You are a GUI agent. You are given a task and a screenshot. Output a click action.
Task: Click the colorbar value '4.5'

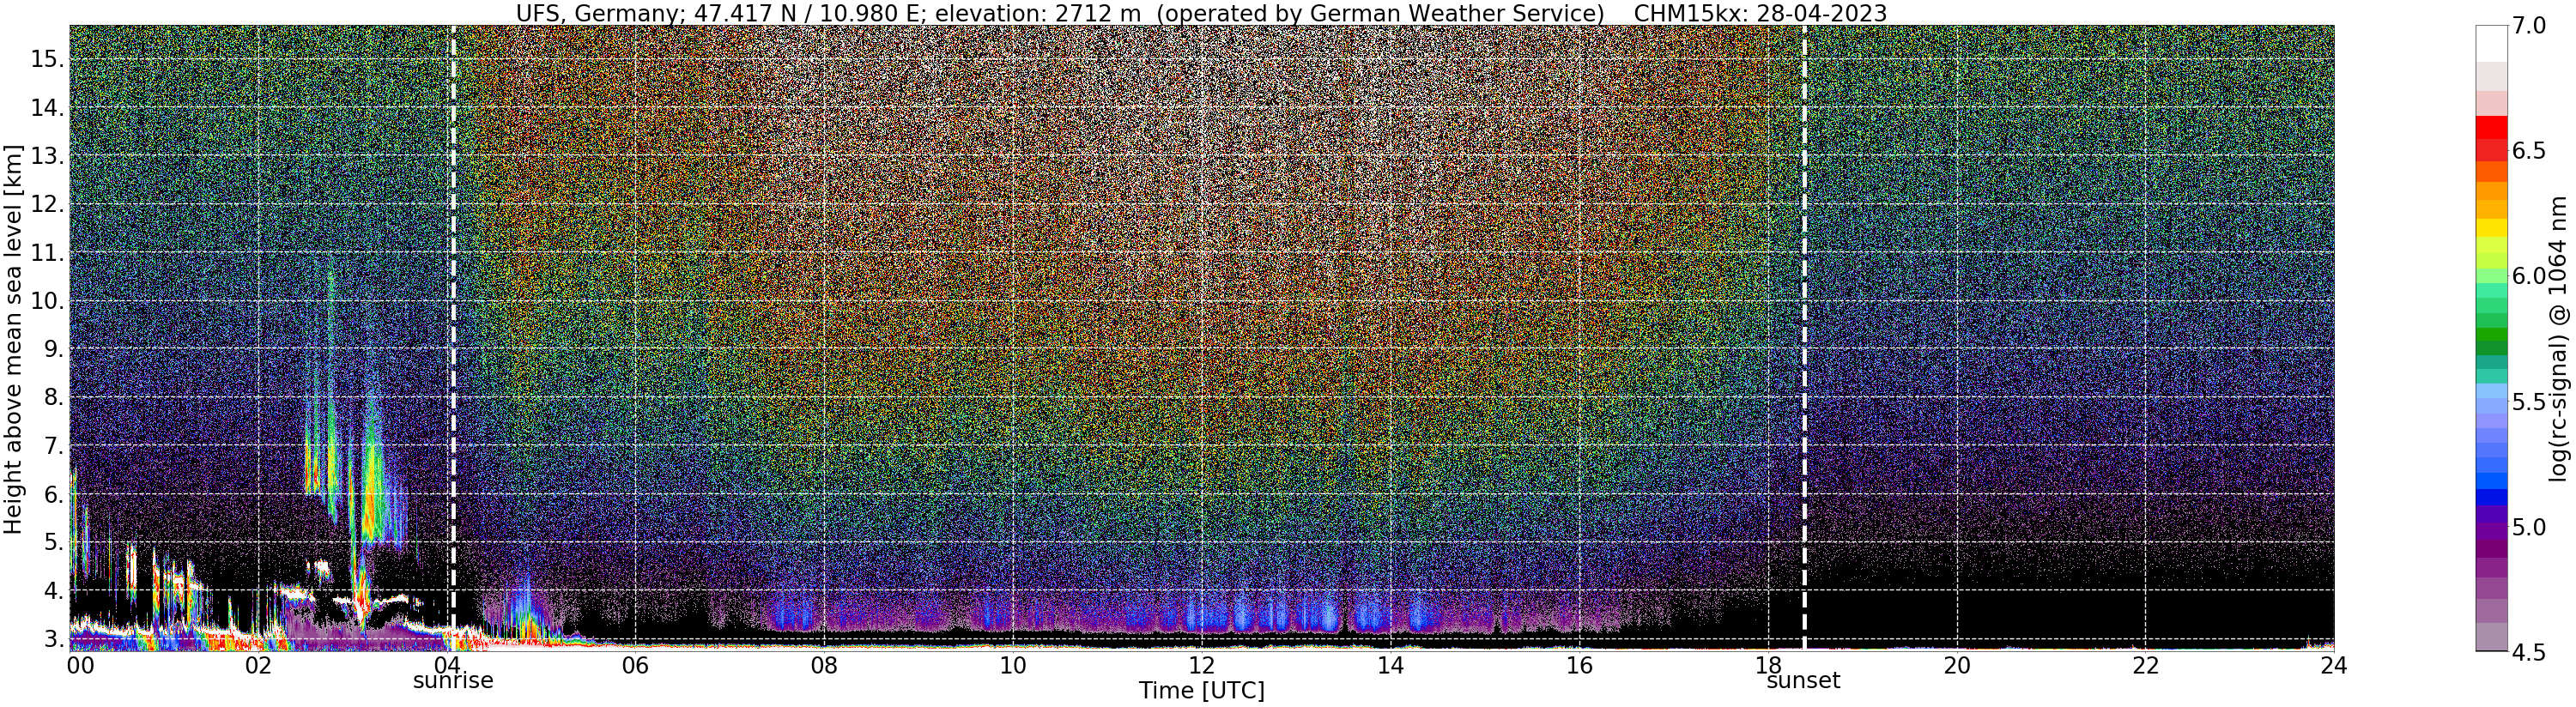click(2528, 653)
